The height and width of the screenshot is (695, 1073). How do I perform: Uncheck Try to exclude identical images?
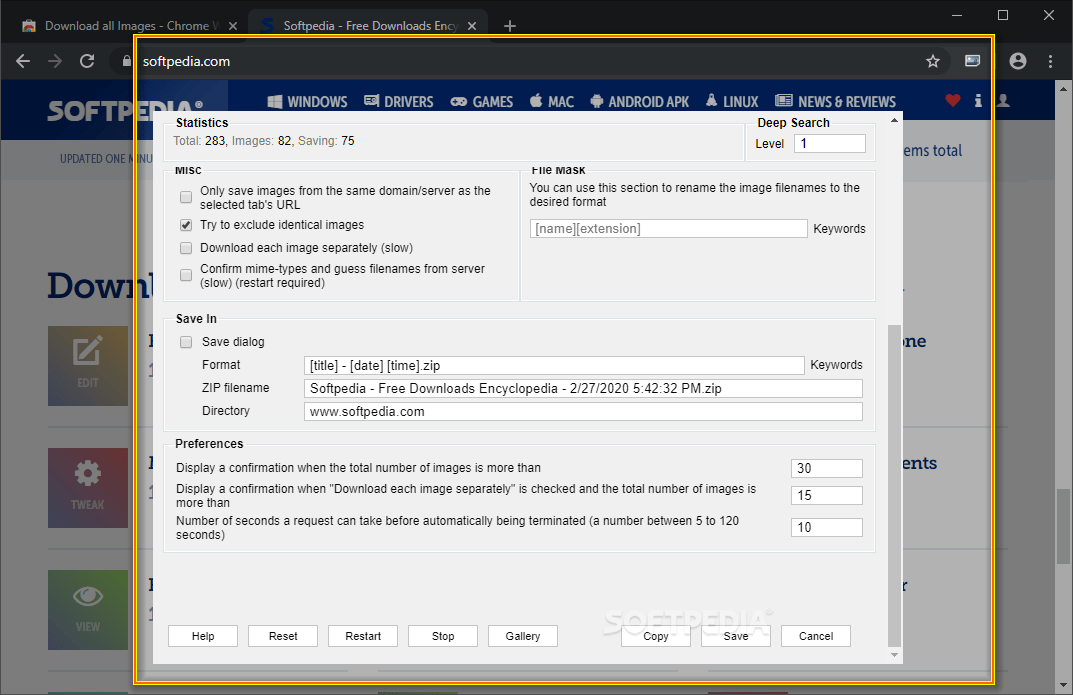pos(185,225)
